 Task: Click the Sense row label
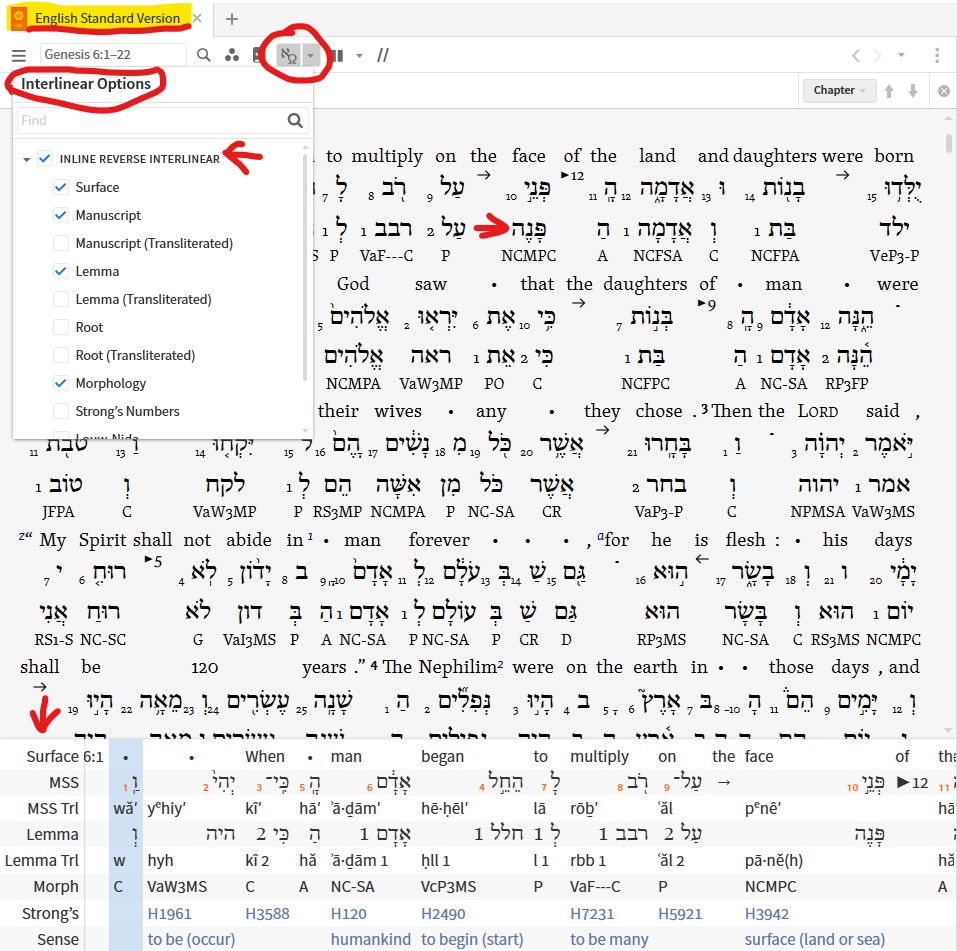[58, 939]
